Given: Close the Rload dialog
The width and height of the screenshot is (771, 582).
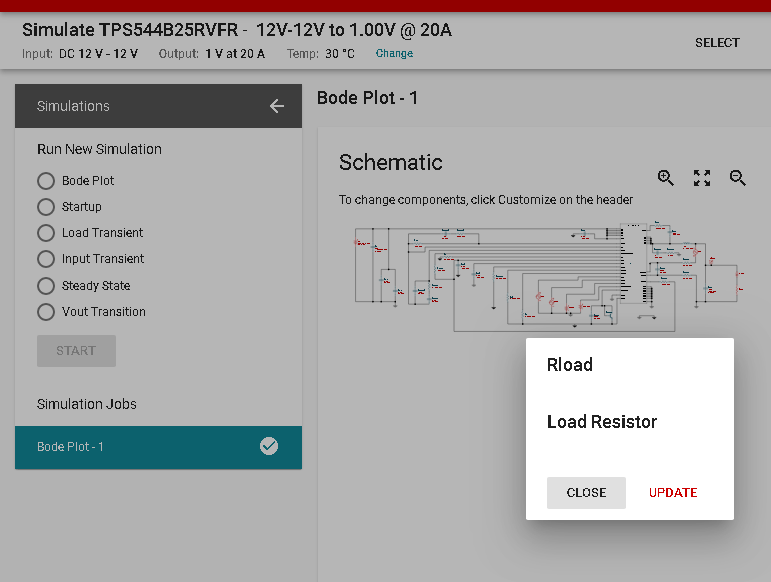Looking at the screenshot, I should point(586,493).
